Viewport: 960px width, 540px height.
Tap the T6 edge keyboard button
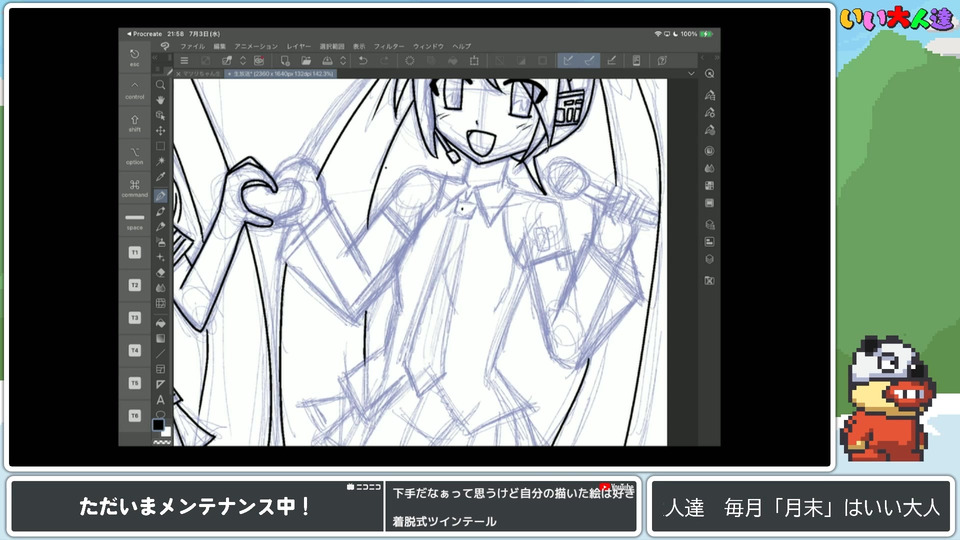point(135,416)
